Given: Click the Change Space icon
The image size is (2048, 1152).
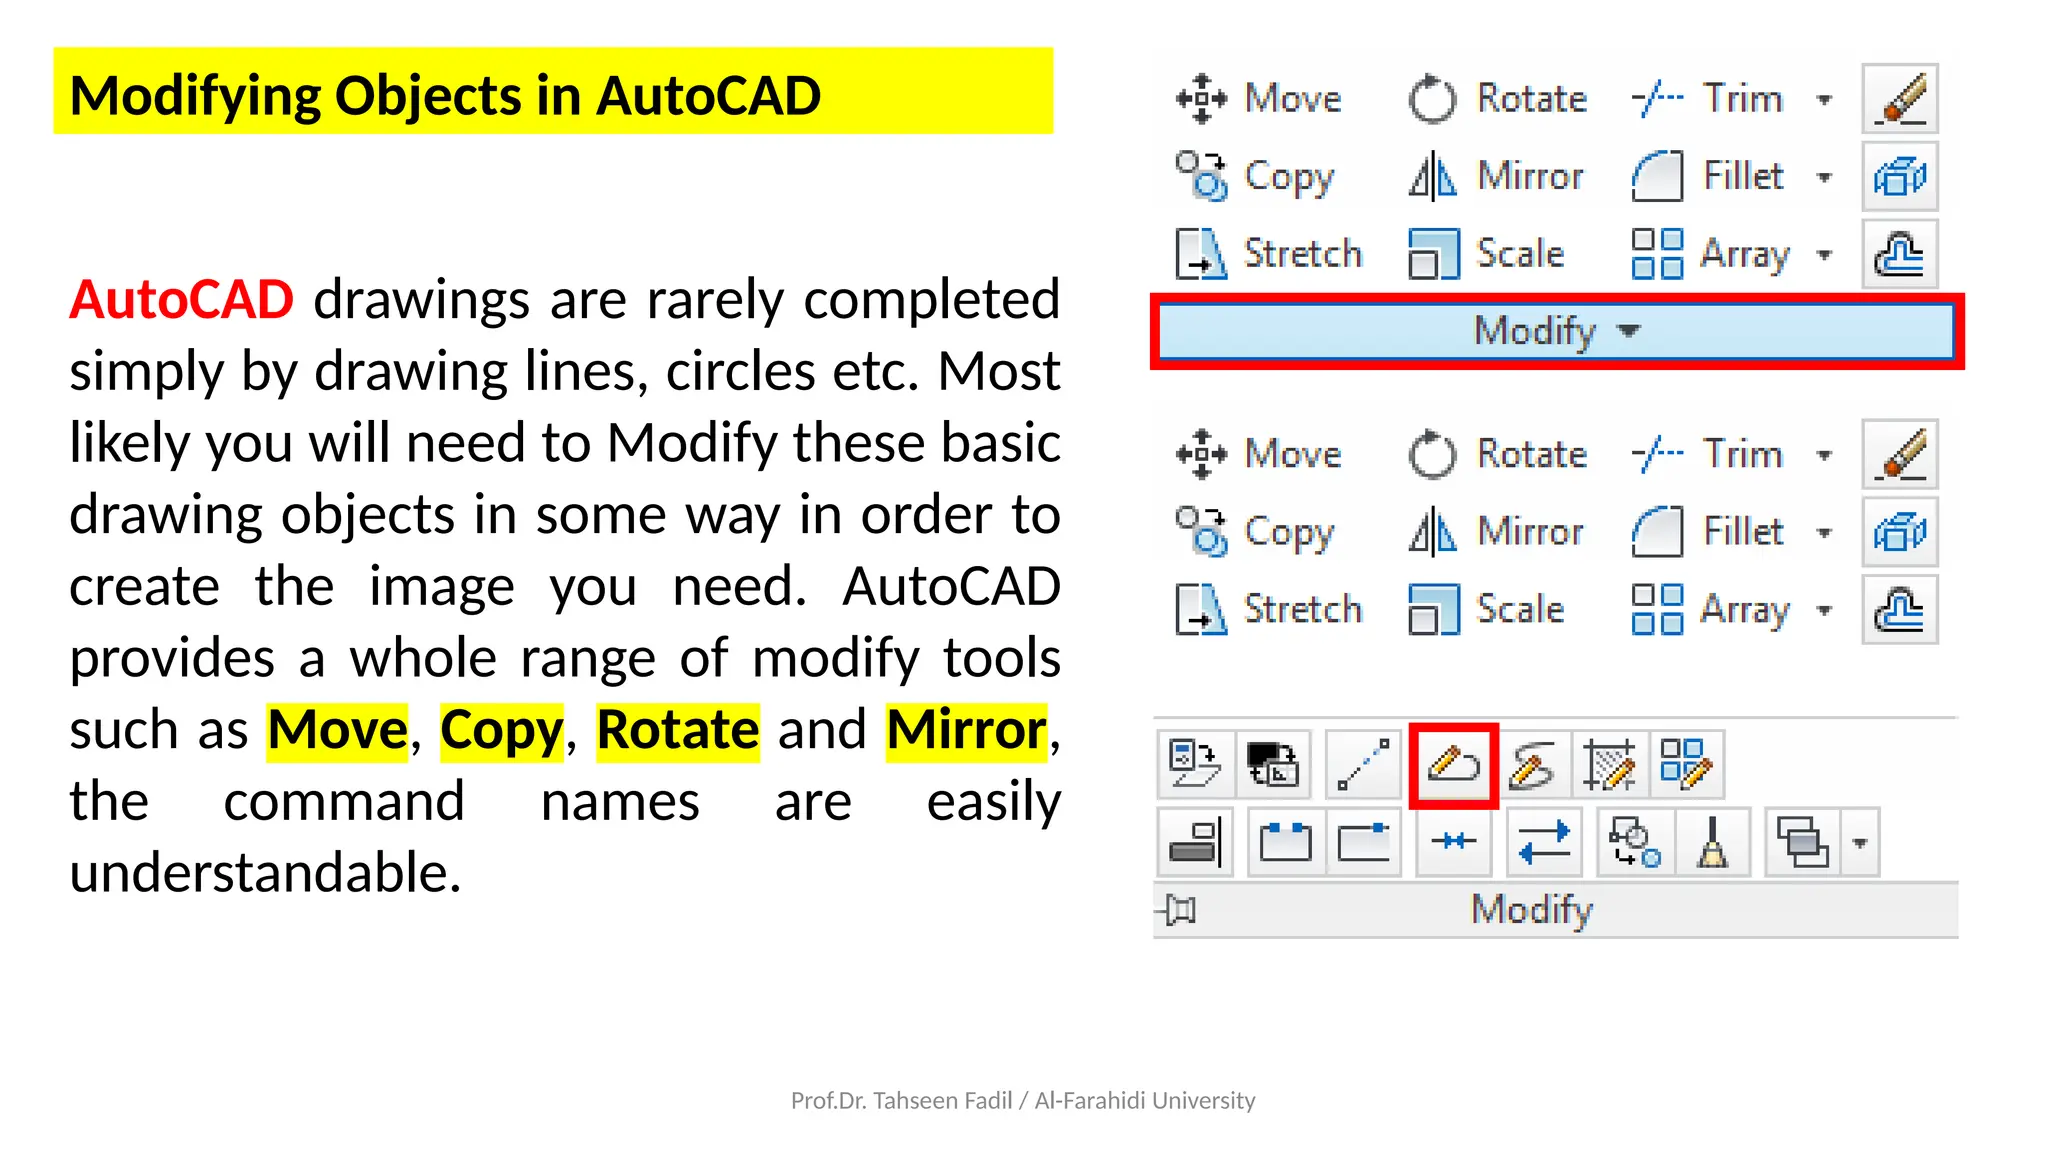Looking at the screenshot, I should point(1273,765).
